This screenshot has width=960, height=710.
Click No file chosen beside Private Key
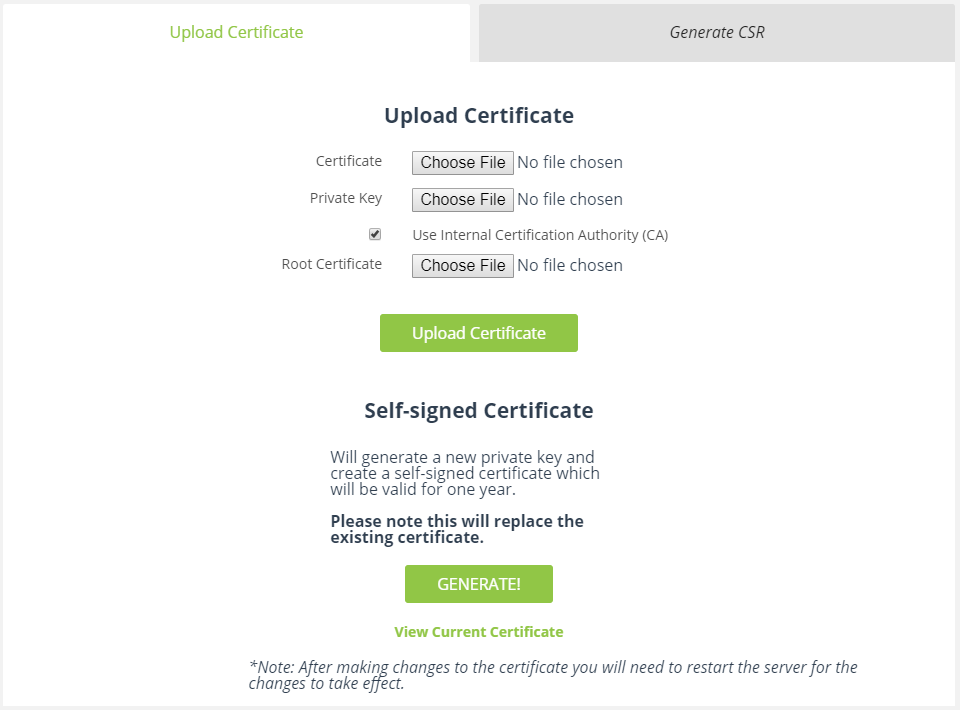570,199
